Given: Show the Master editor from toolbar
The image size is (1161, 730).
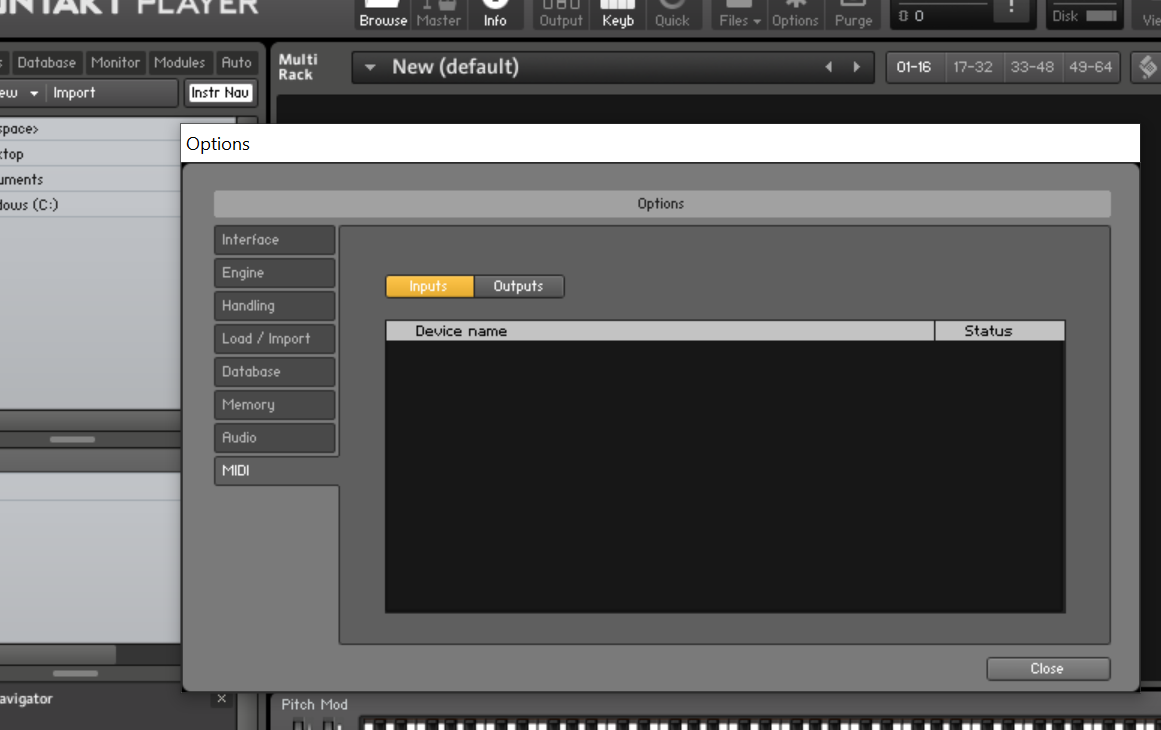Looking at the screenshot, I should [438, 14].
